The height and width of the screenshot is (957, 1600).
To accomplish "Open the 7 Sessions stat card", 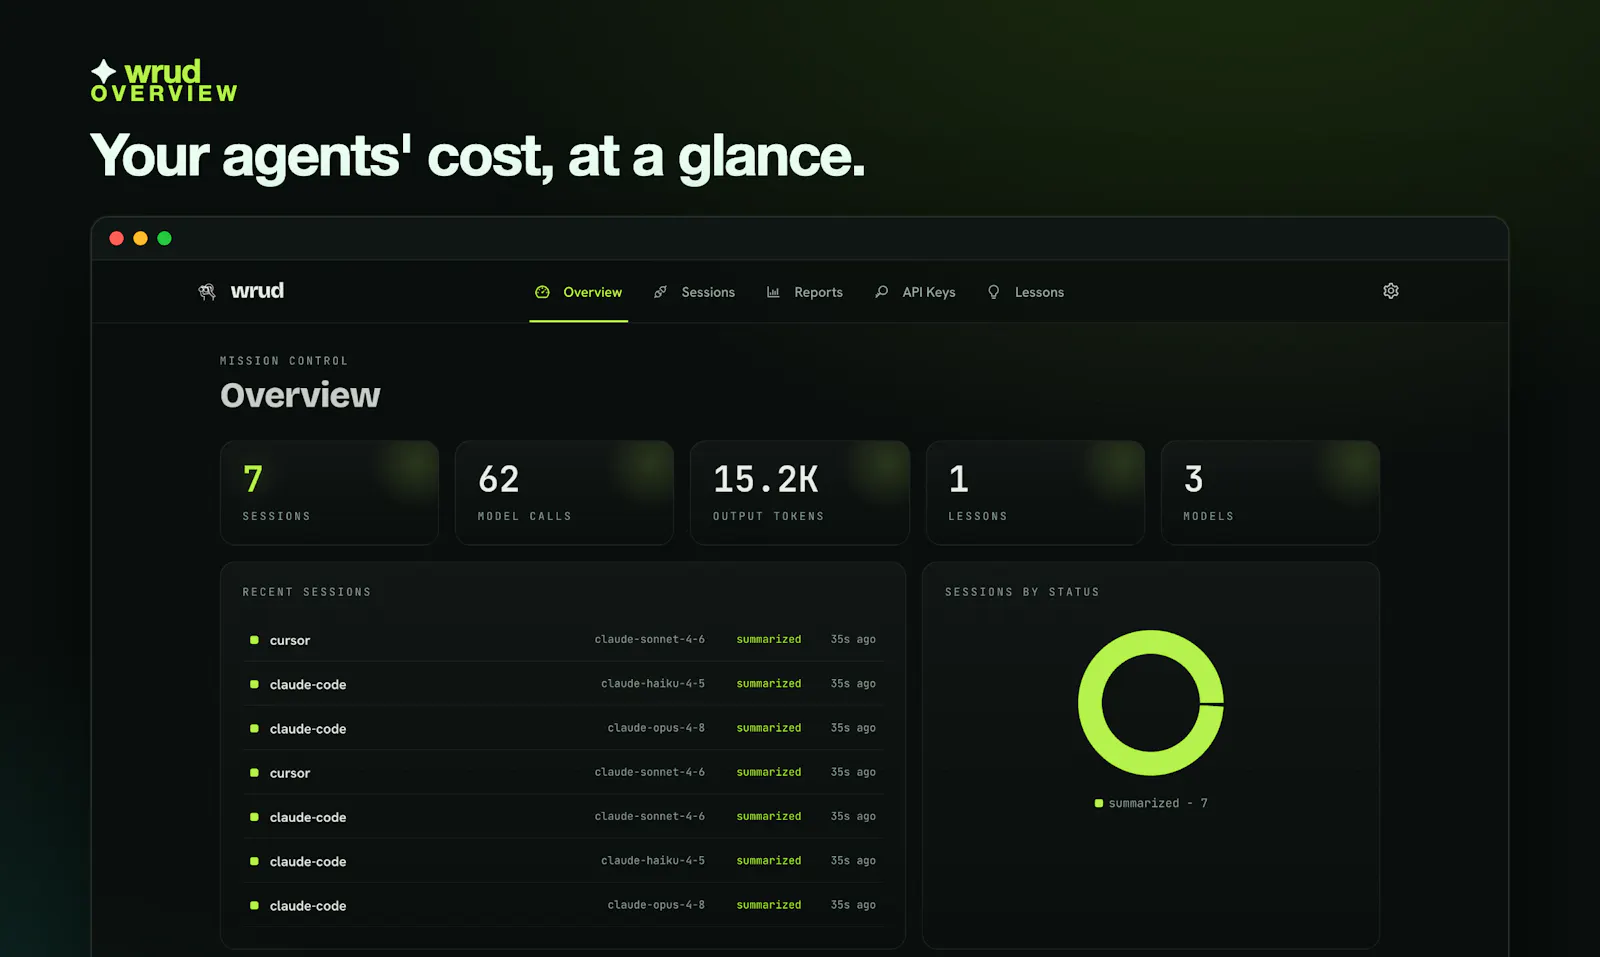I will point(329,493).
